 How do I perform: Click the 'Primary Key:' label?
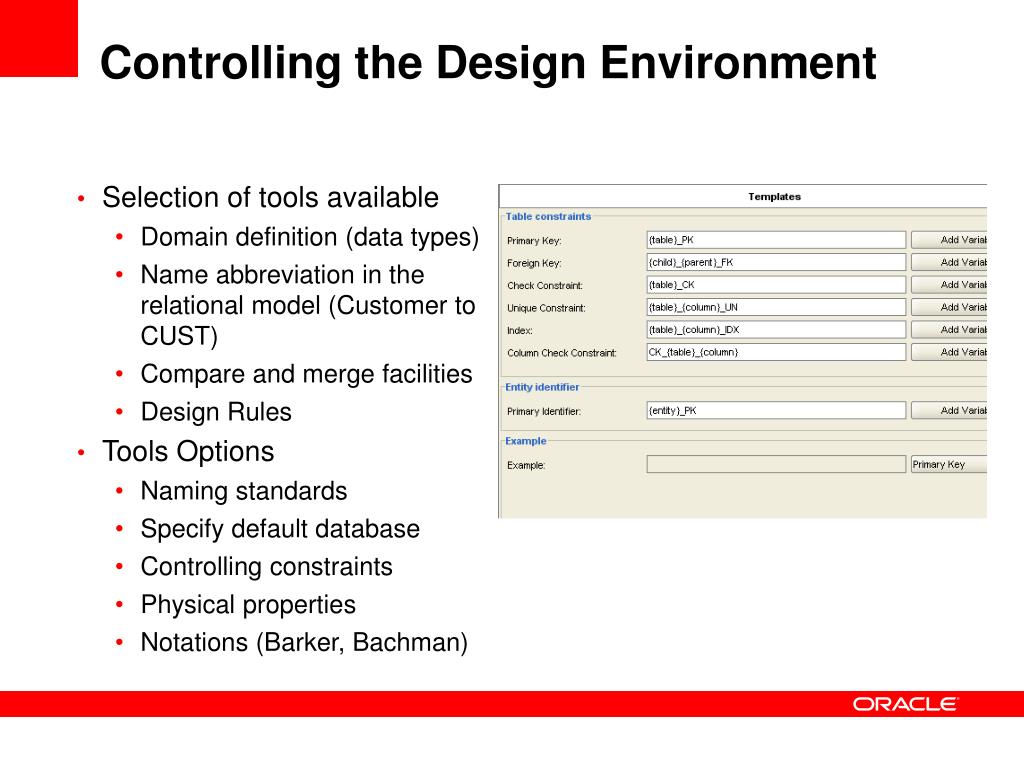pos(534,241)
